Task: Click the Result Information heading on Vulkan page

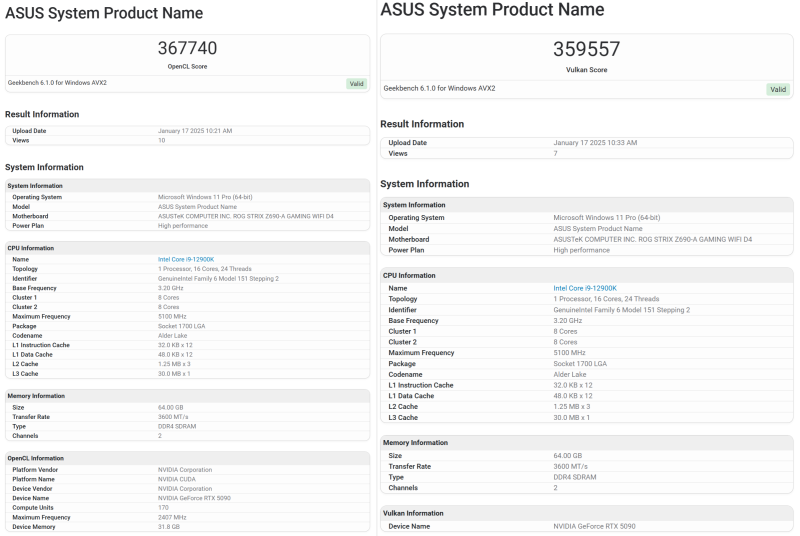Action: [422, 124]
